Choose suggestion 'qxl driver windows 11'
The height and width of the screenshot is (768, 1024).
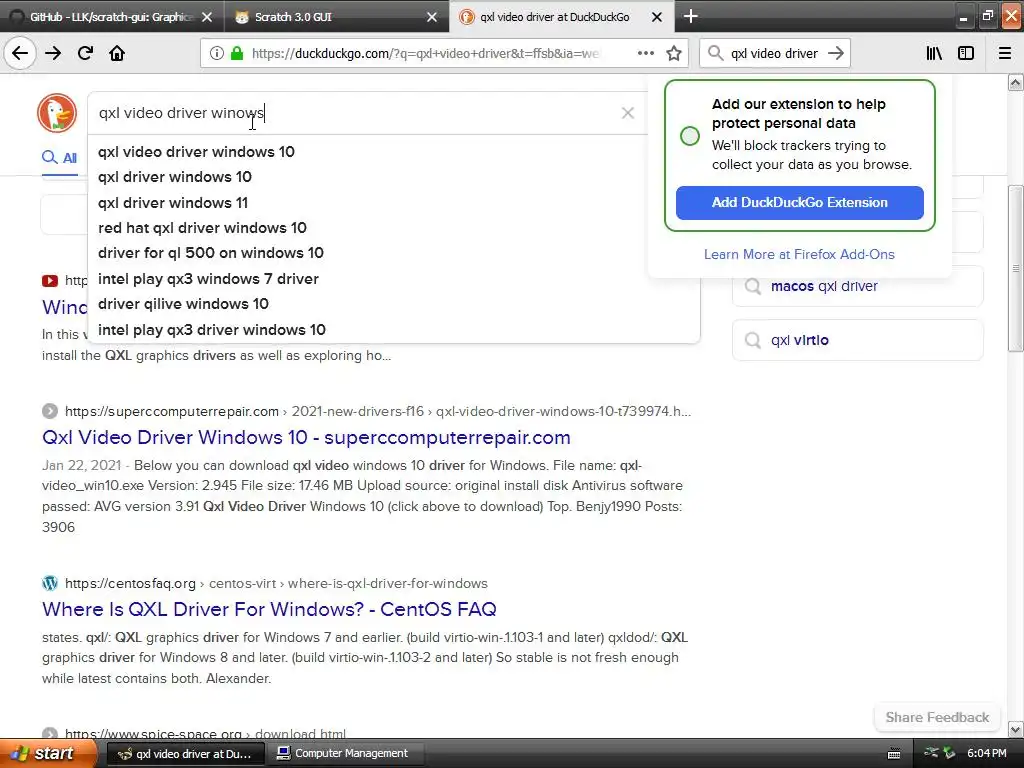[x=172, y=203]
